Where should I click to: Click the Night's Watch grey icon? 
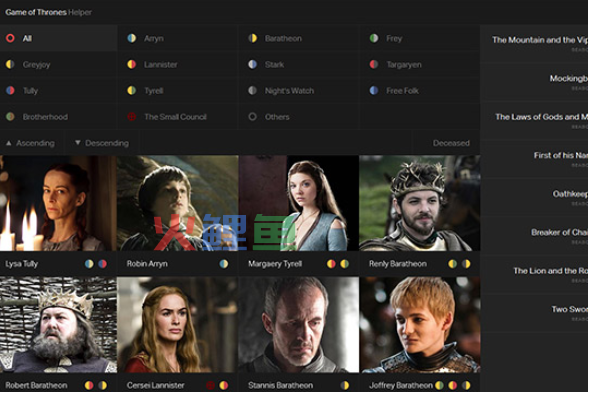252,91
